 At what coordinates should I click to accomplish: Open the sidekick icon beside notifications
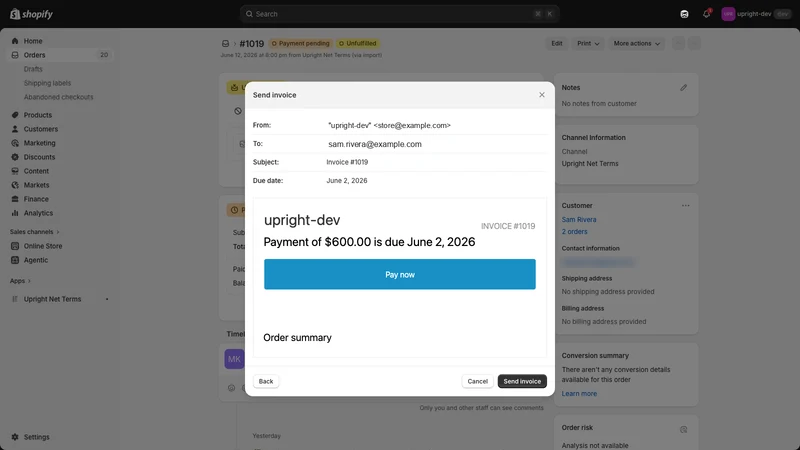coord(684,14)
